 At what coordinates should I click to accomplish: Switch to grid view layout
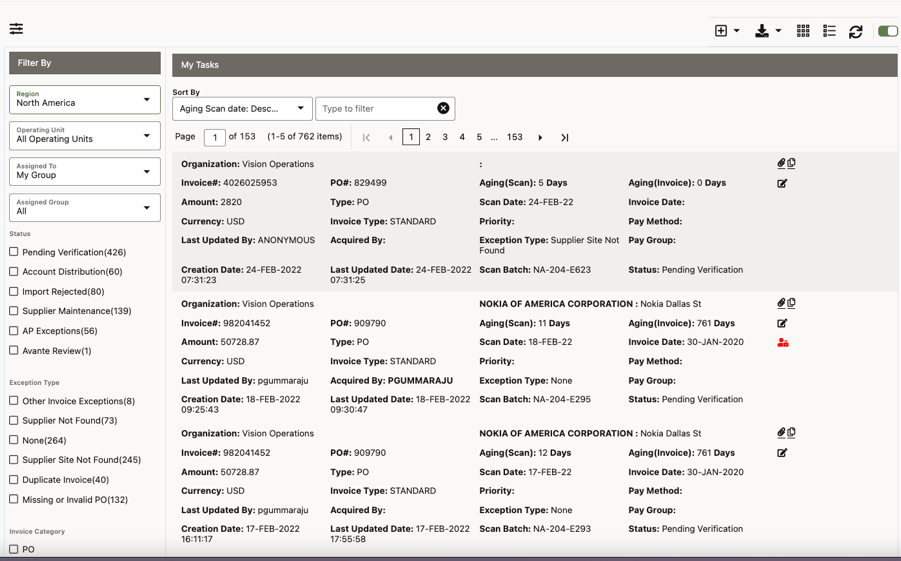click(803, 31)
